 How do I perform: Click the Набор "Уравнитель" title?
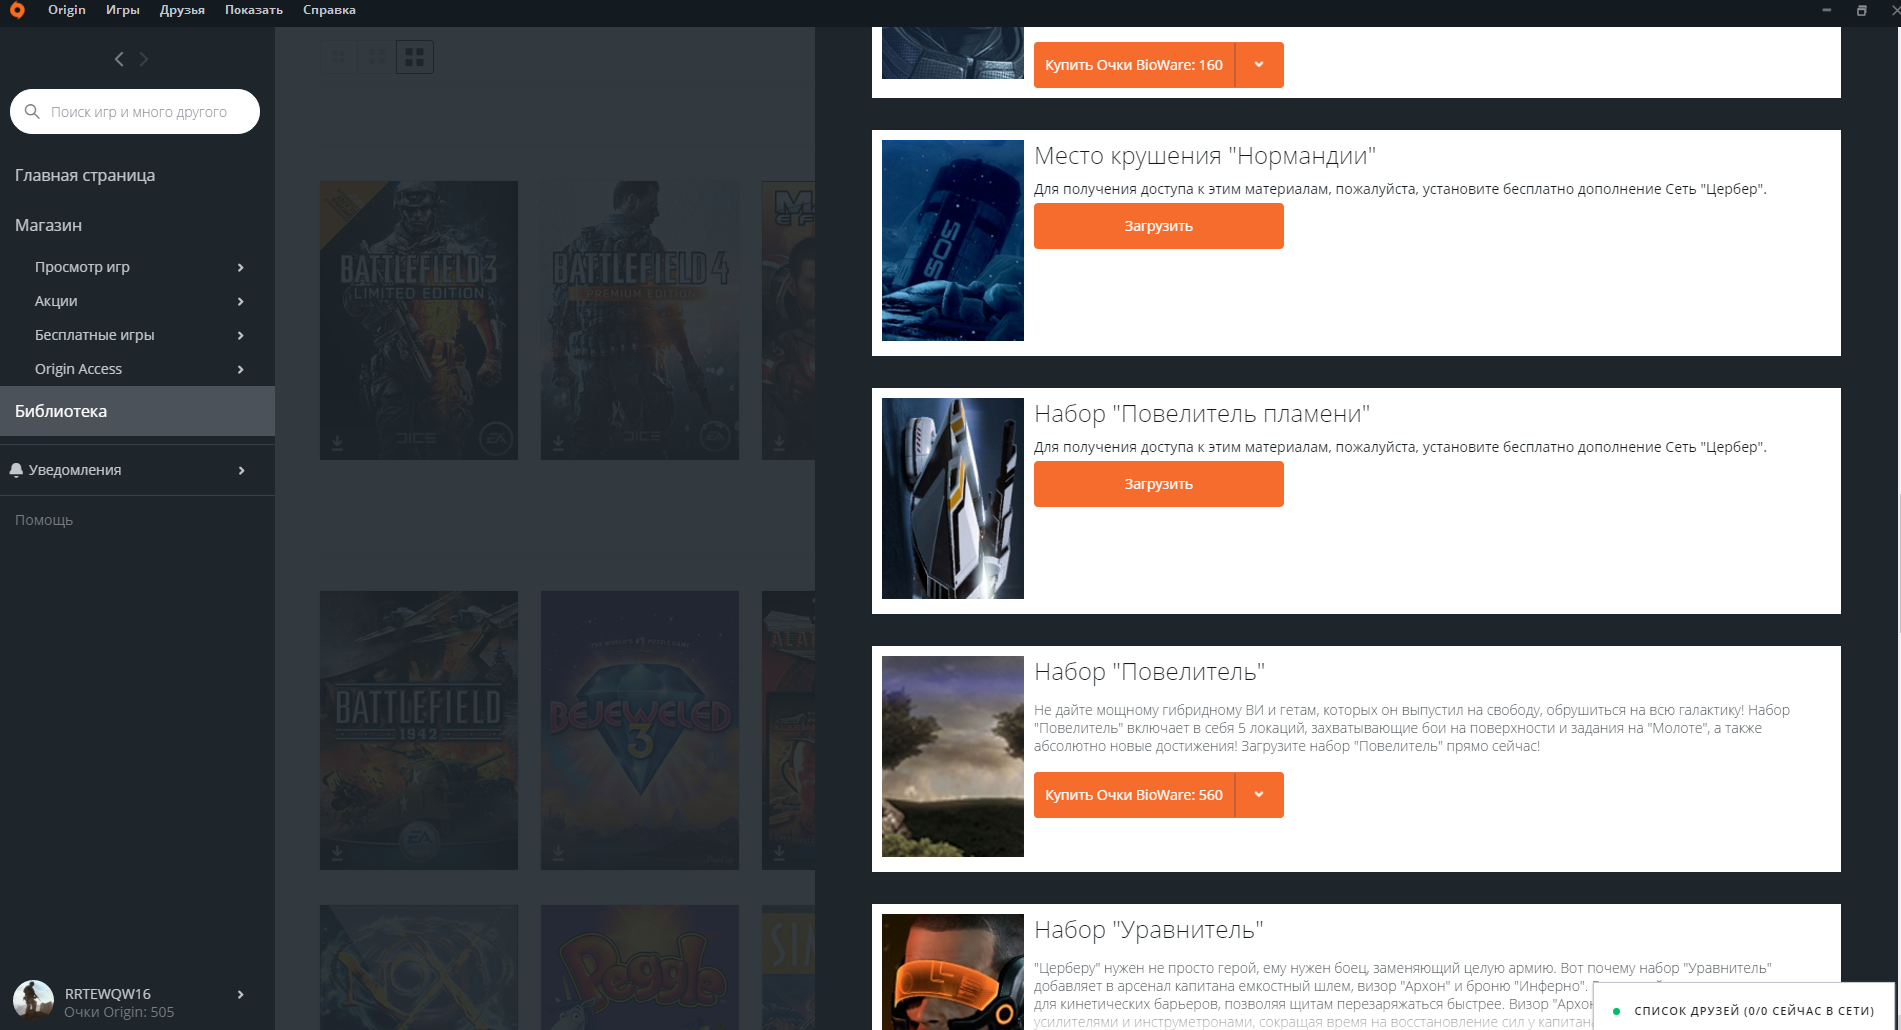1149,930
